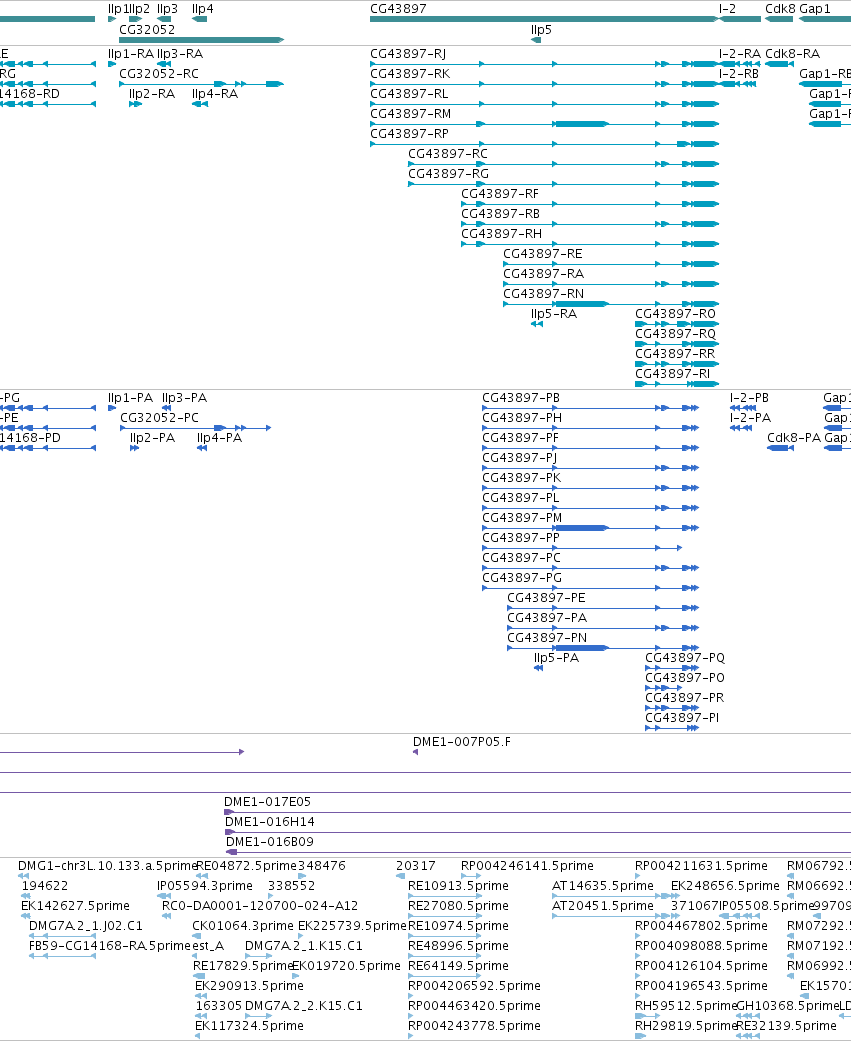851x1041 pixels.
Task: Select the CG32052 gene feature
Action: click(201, 40)
